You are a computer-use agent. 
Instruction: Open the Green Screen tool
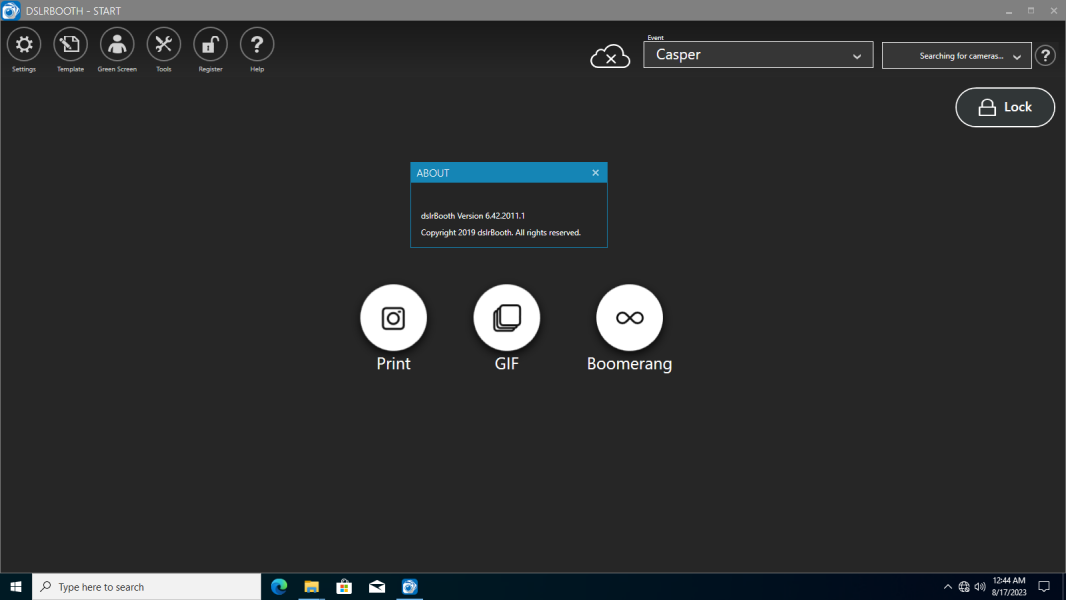coord(117,45)
